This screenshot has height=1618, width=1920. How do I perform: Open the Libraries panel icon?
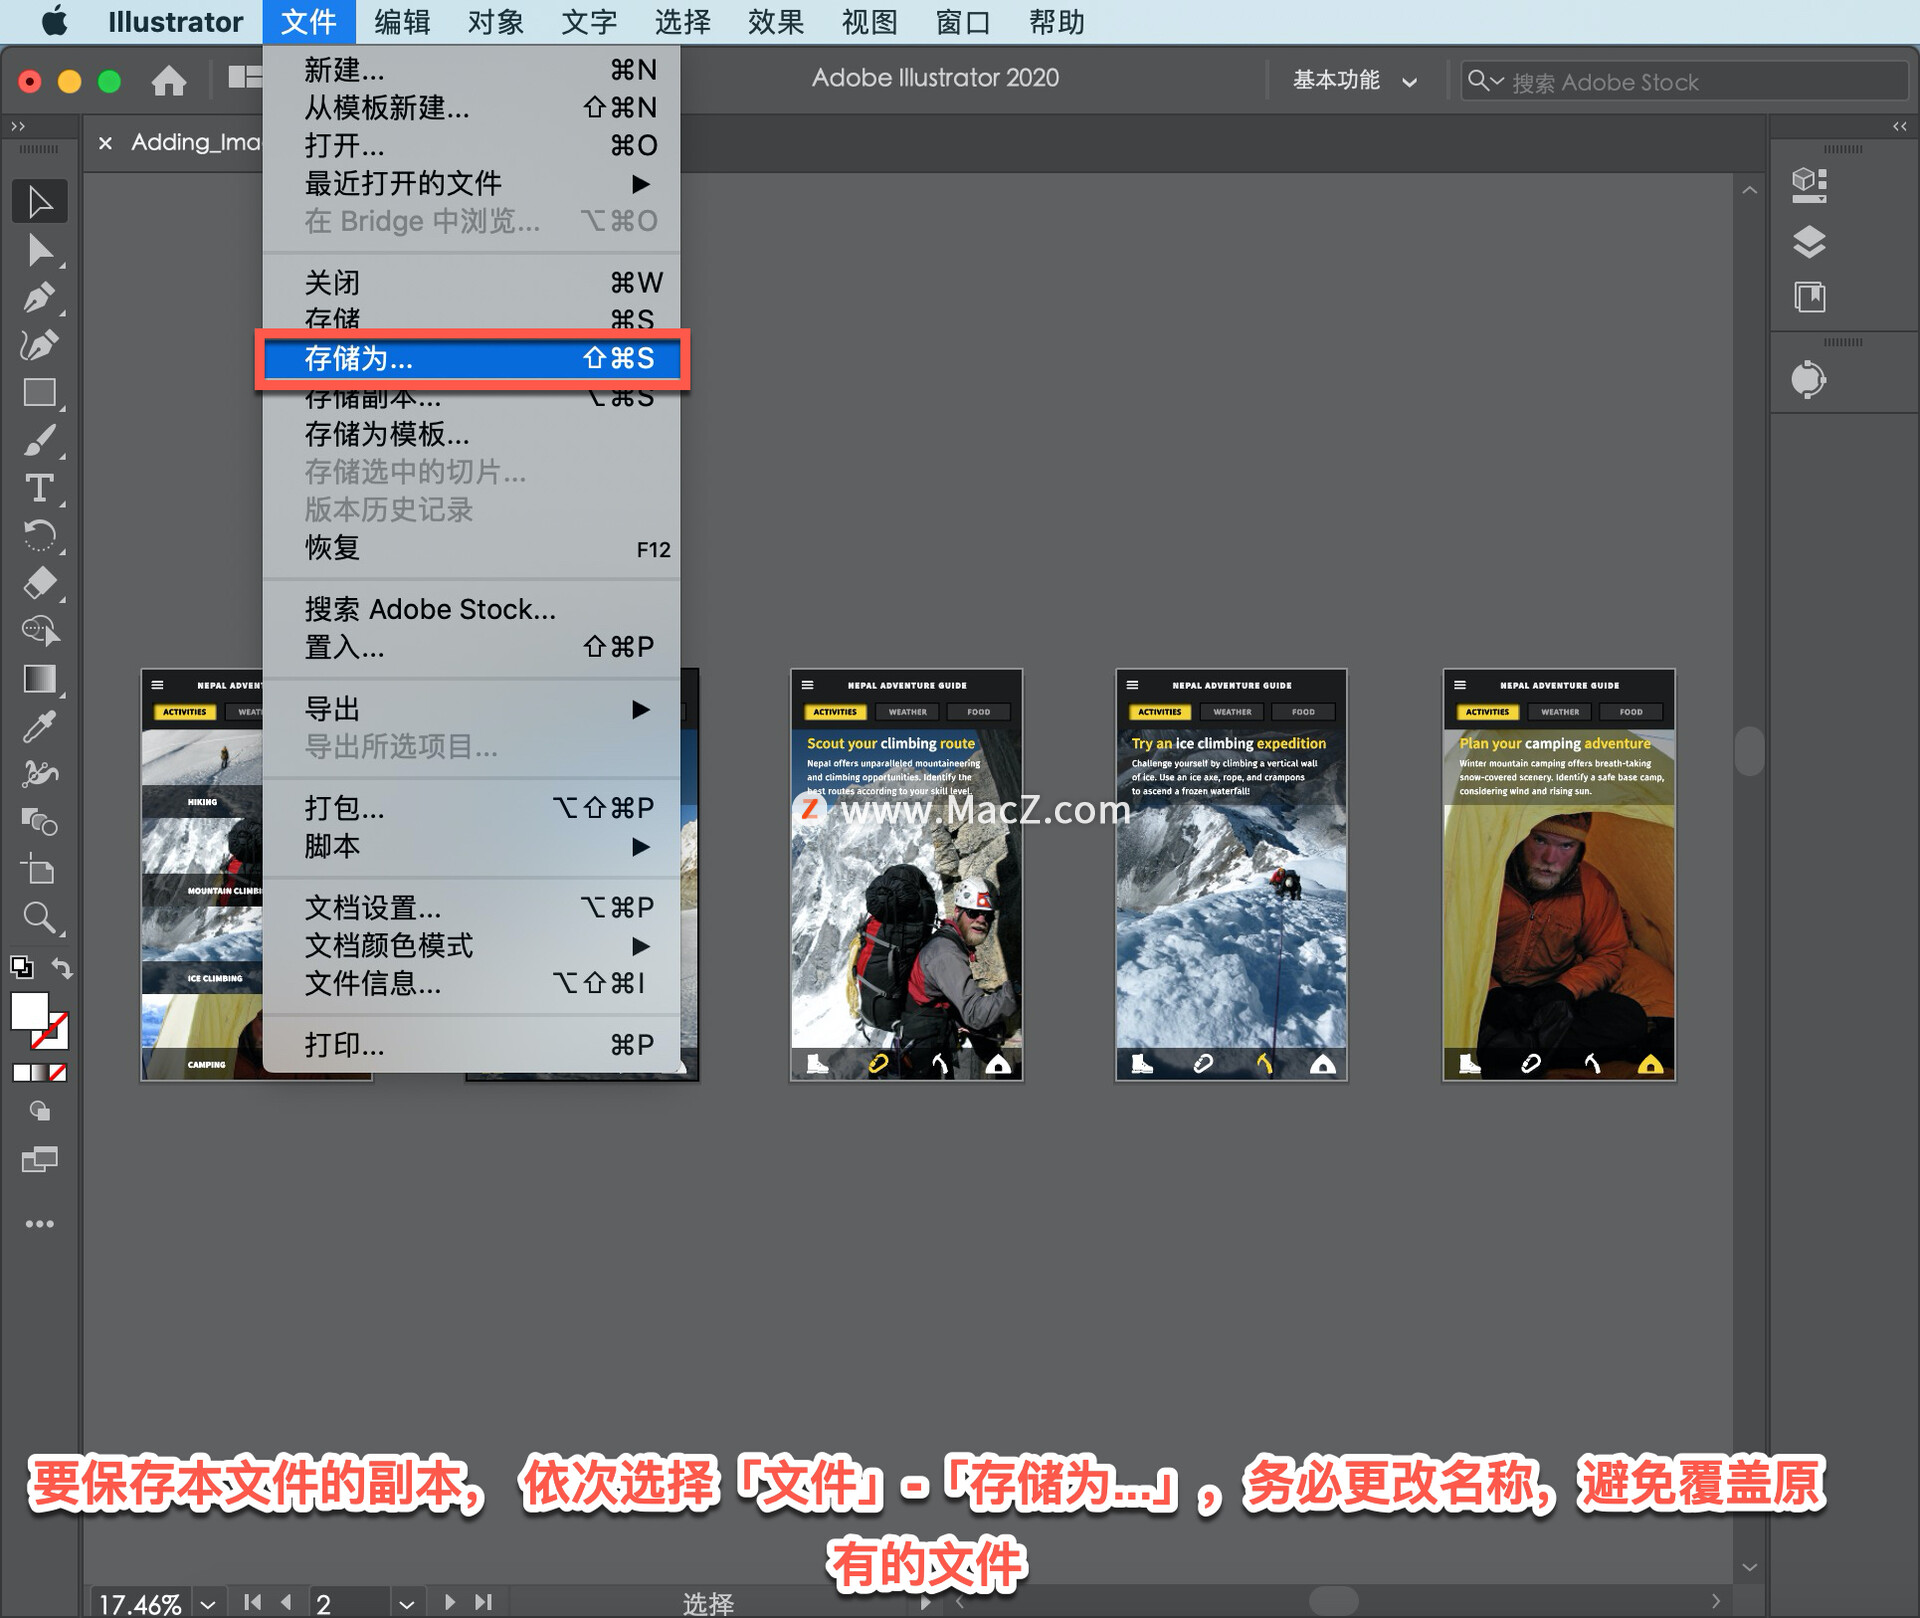[x=1809, y=297]
